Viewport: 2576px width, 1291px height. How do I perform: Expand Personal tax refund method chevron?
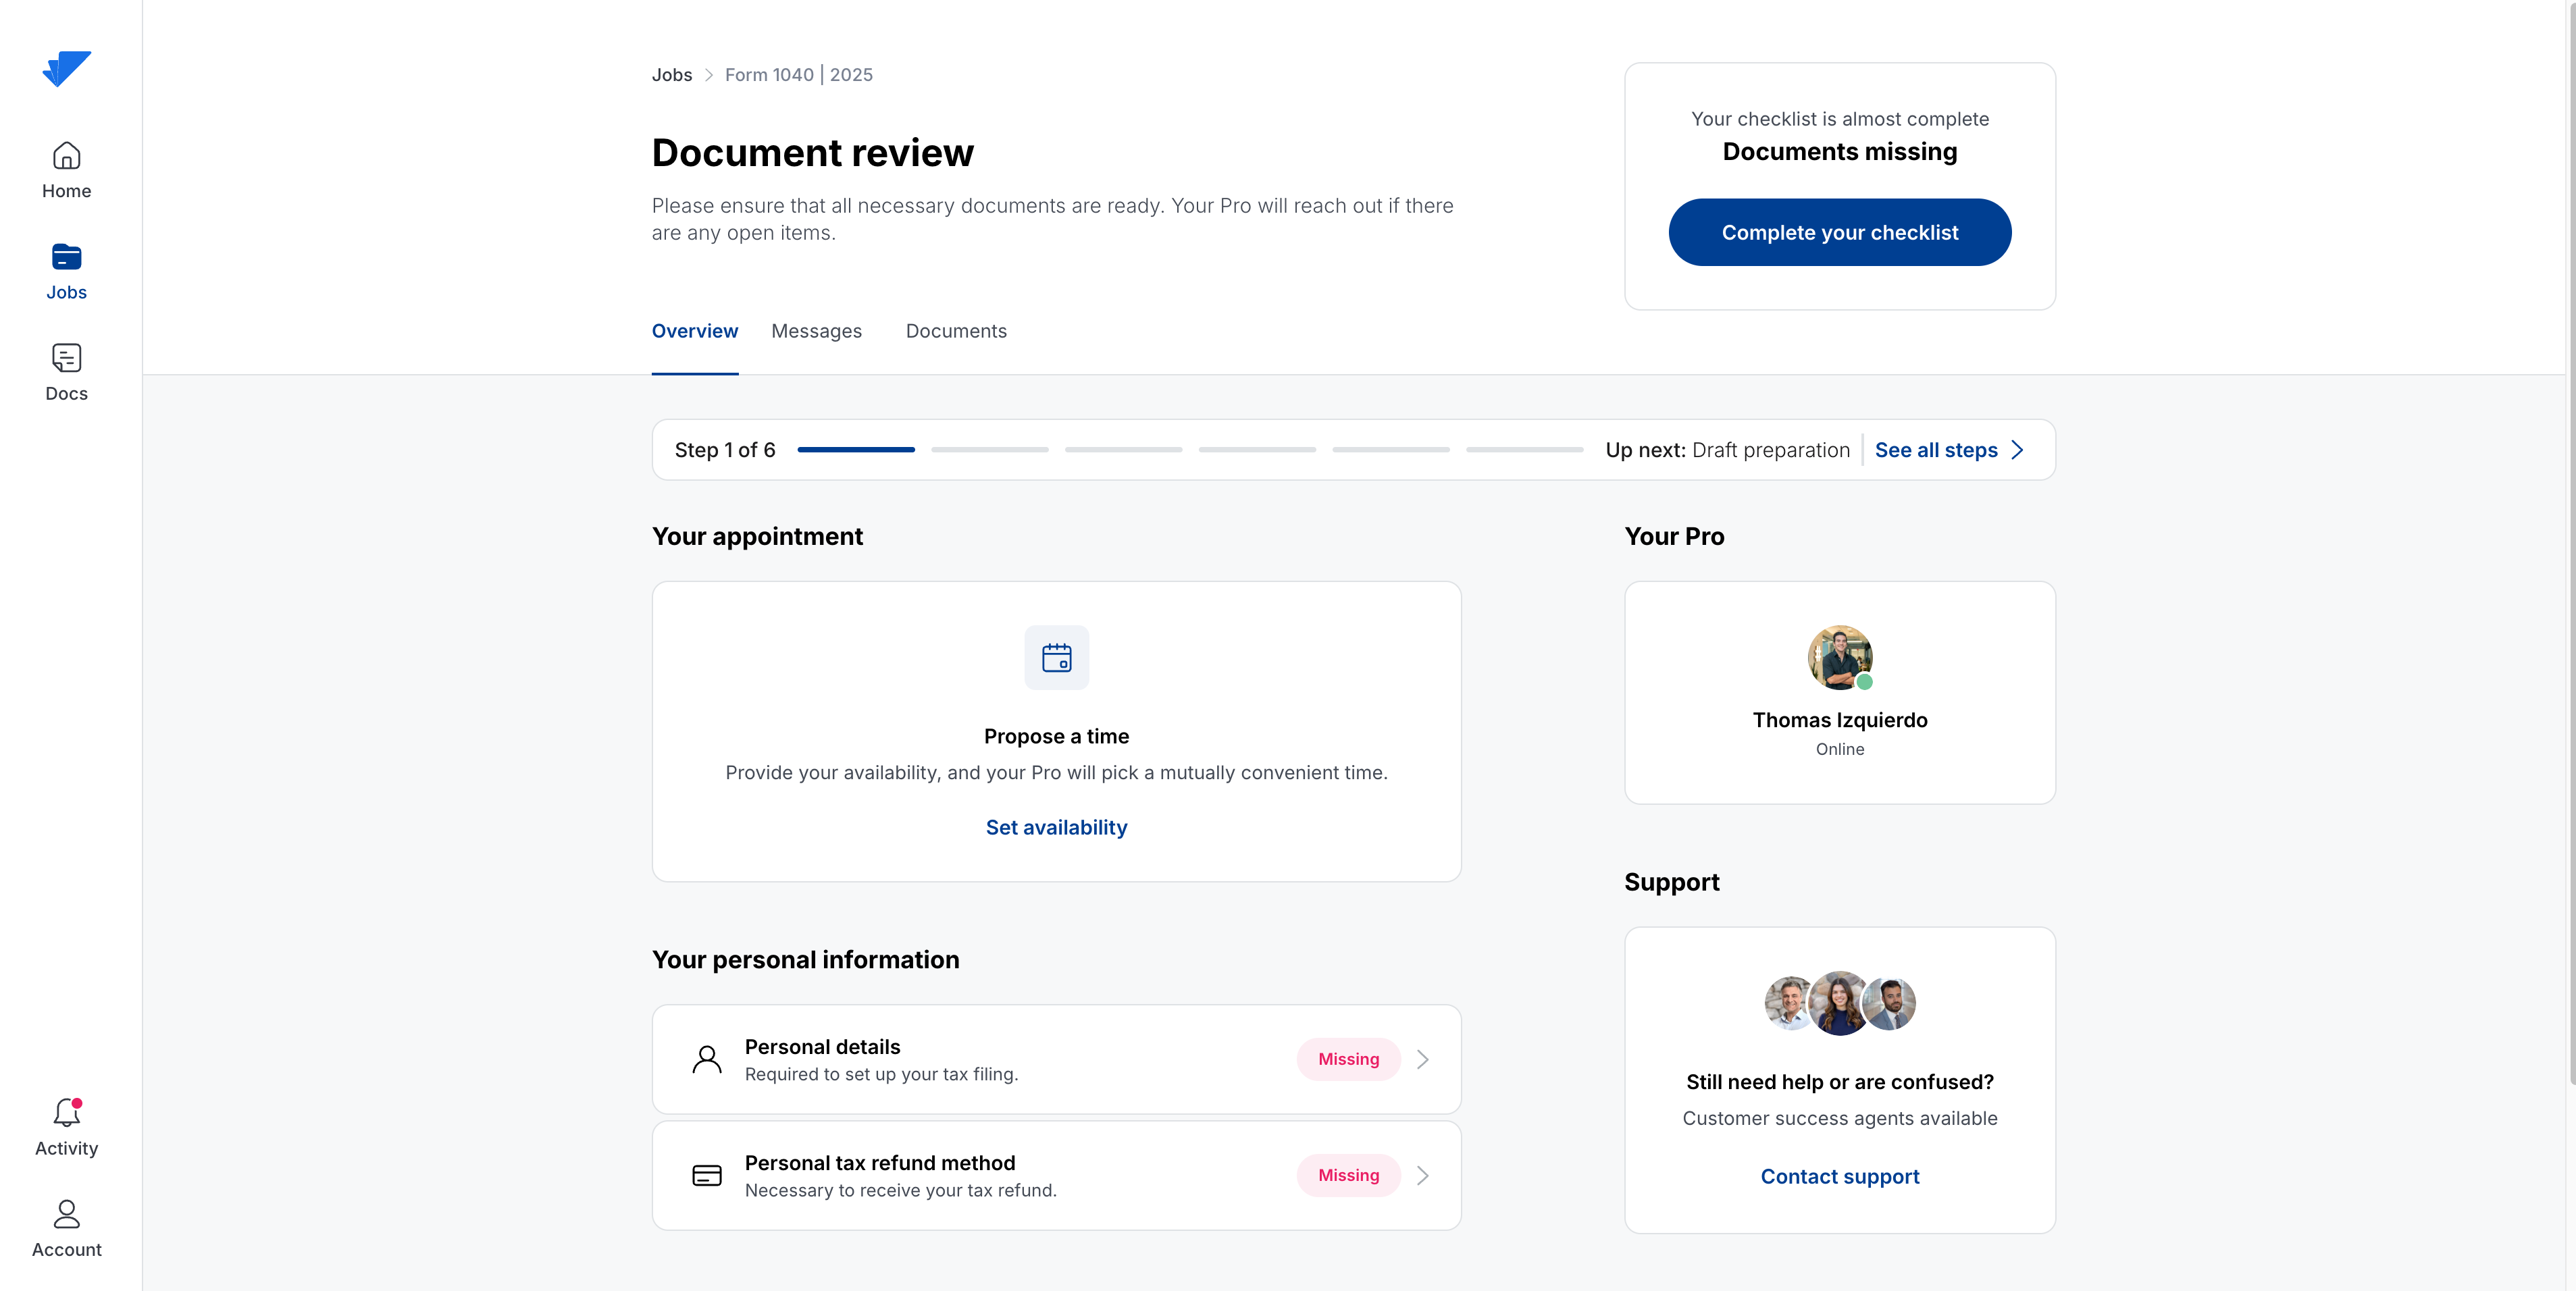1422,1175
